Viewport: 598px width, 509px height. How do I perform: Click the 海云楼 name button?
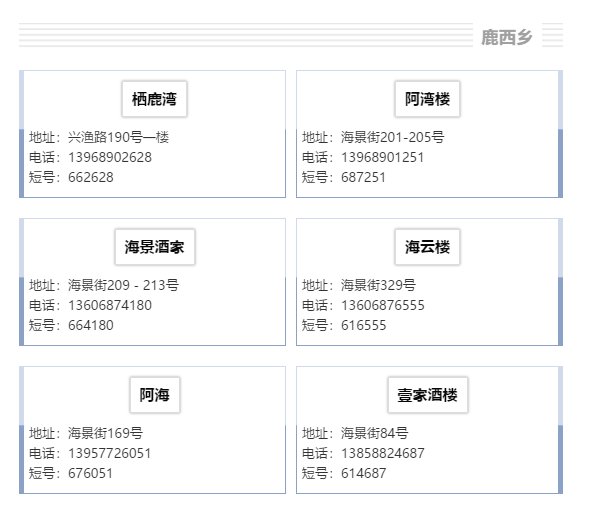point(428,247)
